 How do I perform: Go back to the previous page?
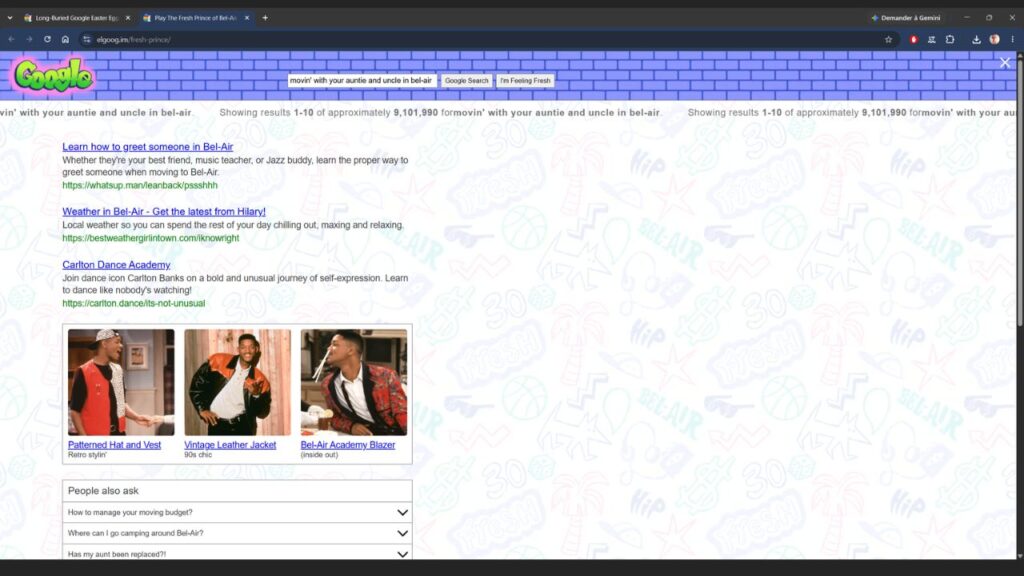12,39
